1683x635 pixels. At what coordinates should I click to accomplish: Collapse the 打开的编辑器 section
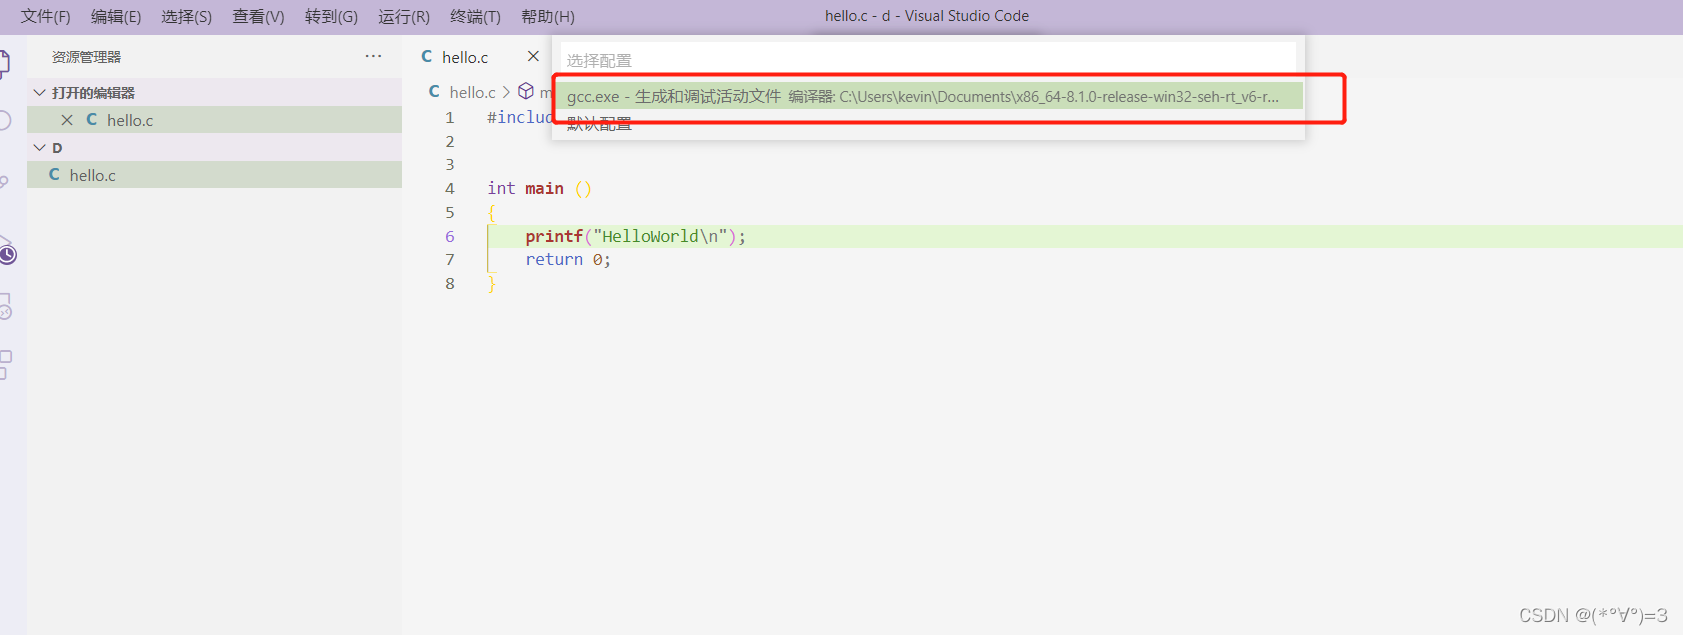40,92
